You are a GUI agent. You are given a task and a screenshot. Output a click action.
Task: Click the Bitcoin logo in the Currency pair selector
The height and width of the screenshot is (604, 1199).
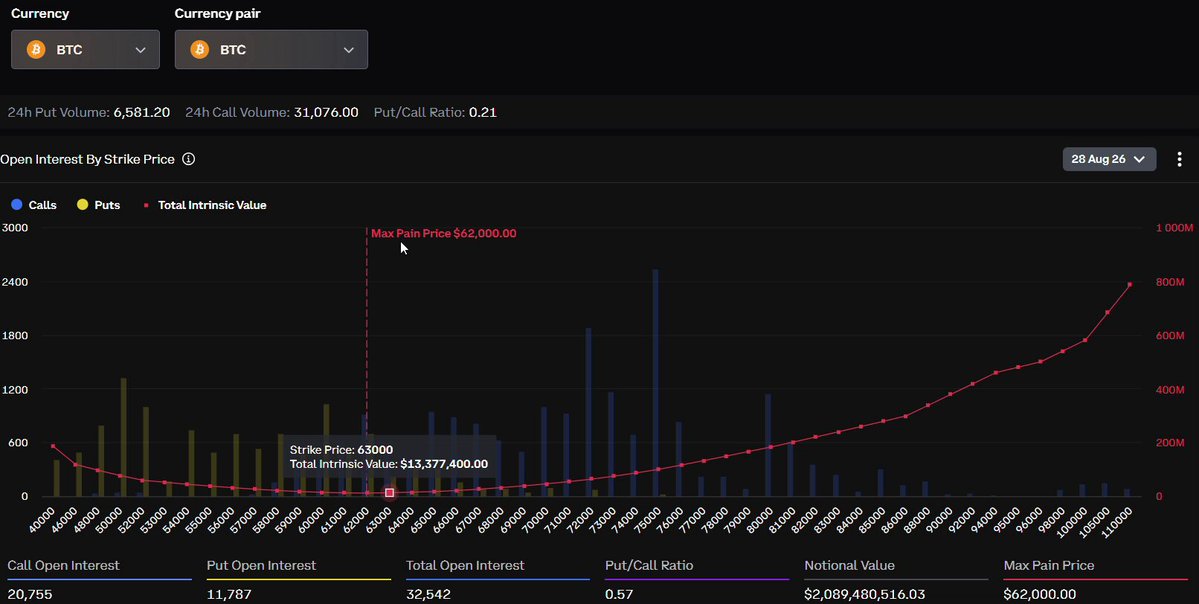(x=200, y=50)
